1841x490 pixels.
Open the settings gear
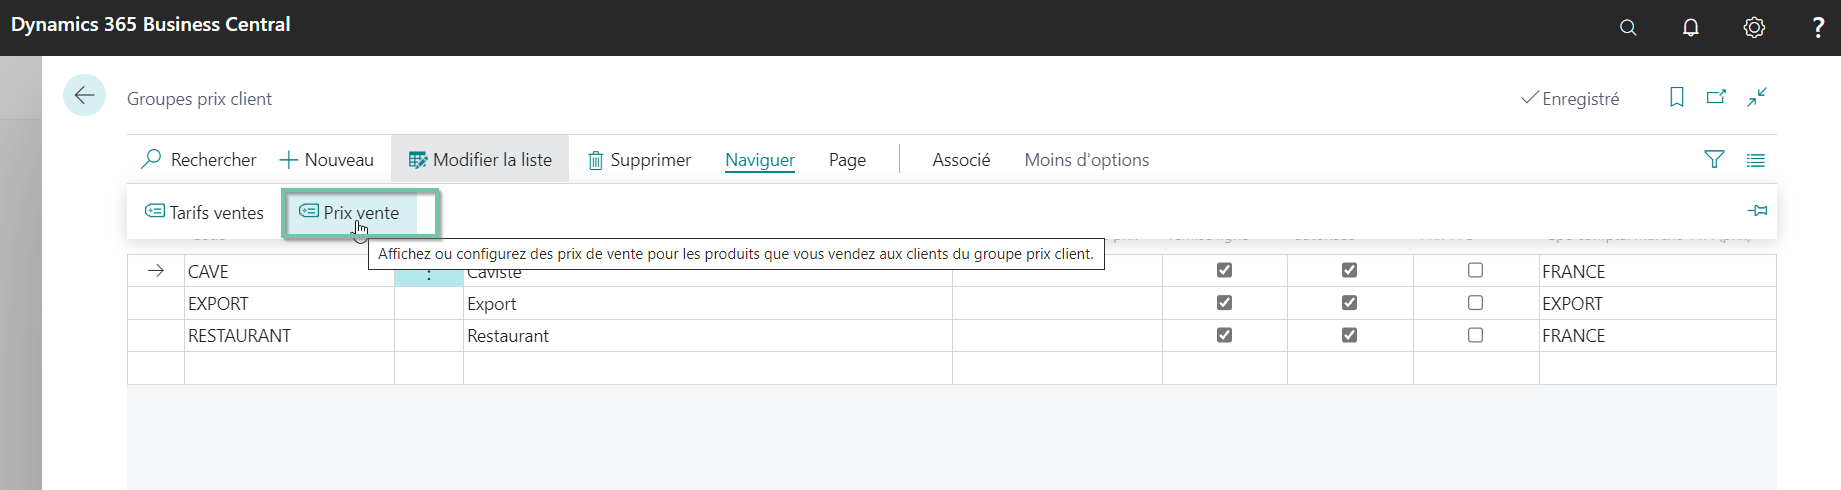point(1754,28)
